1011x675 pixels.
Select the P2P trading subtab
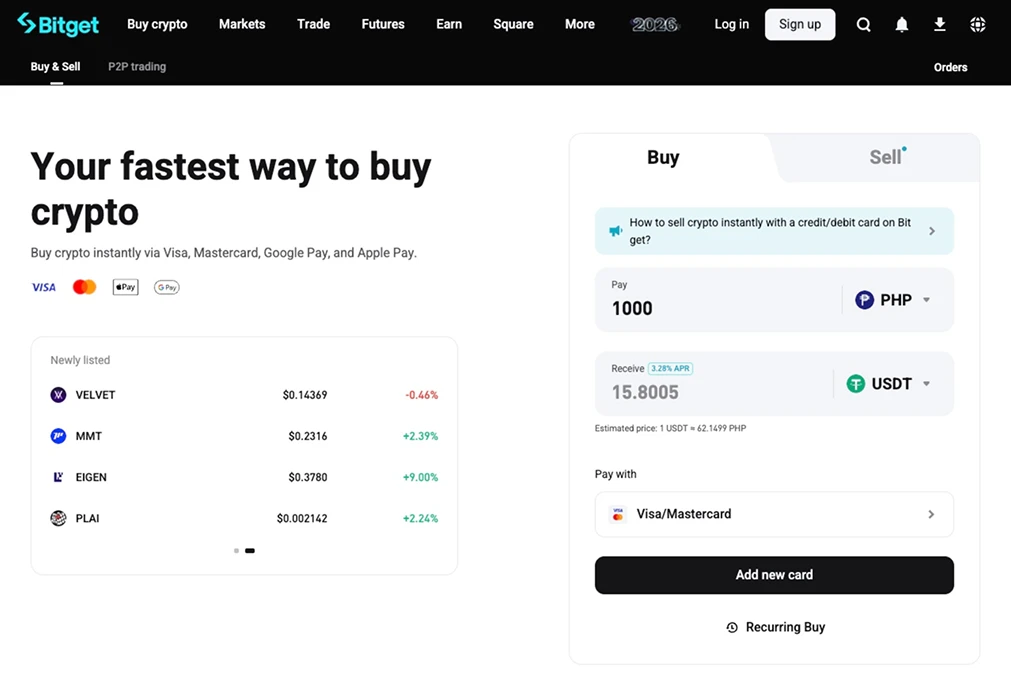[x=137, y=66]
